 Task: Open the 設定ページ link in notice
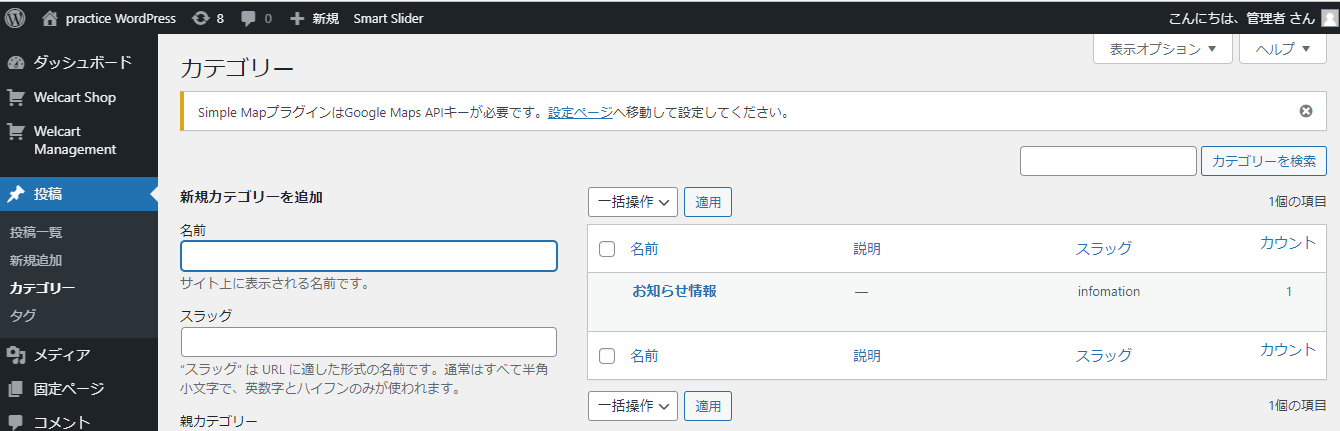click(581, 112)
